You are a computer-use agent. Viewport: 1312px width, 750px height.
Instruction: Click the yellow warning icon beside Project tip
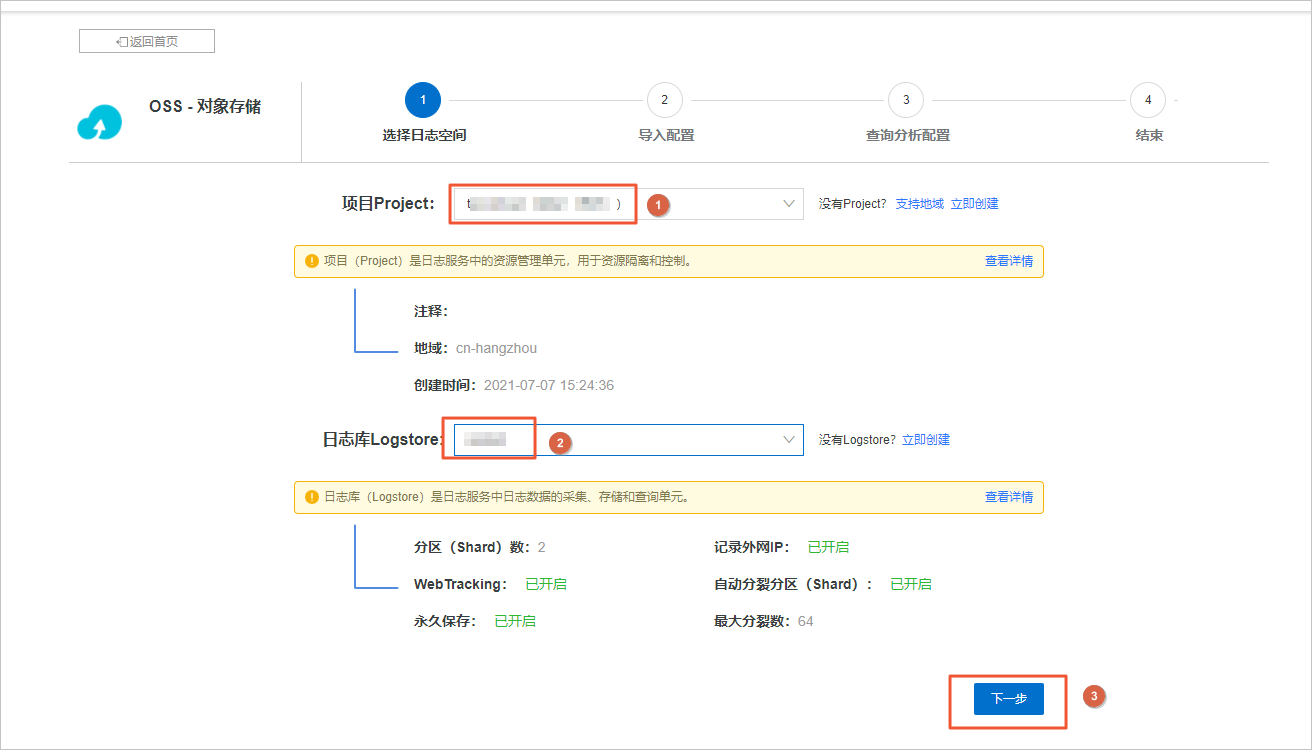(313, 261)
